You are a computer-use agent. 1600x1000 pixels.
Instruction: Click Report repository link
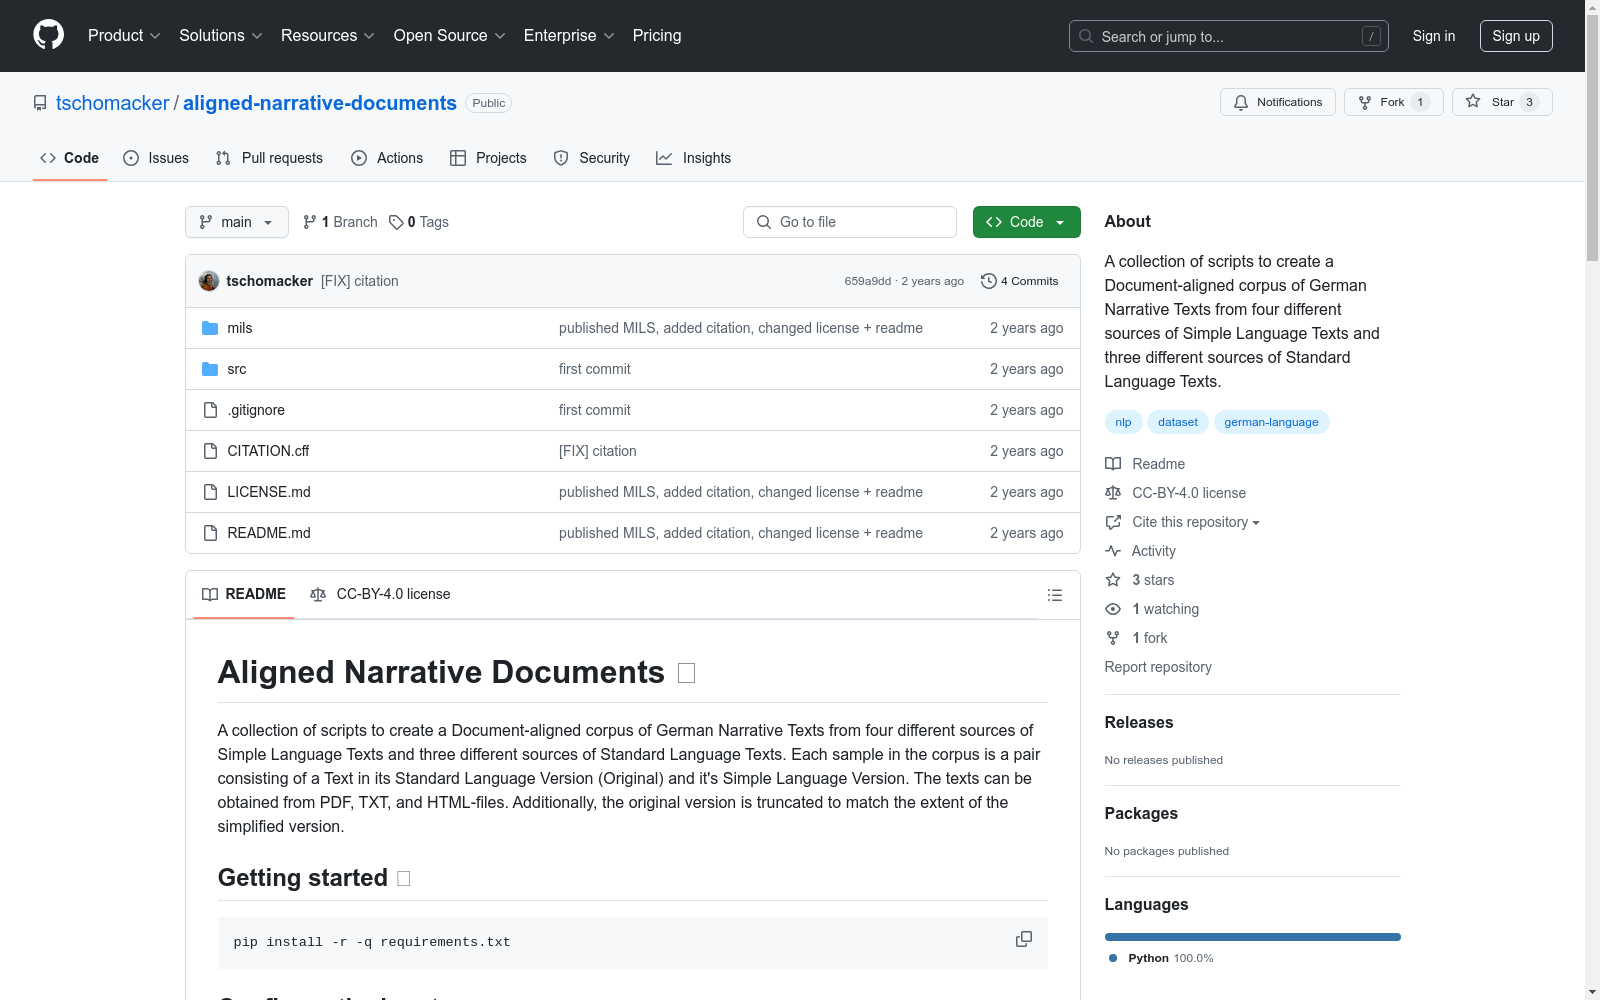click(x=1158, y=667)
